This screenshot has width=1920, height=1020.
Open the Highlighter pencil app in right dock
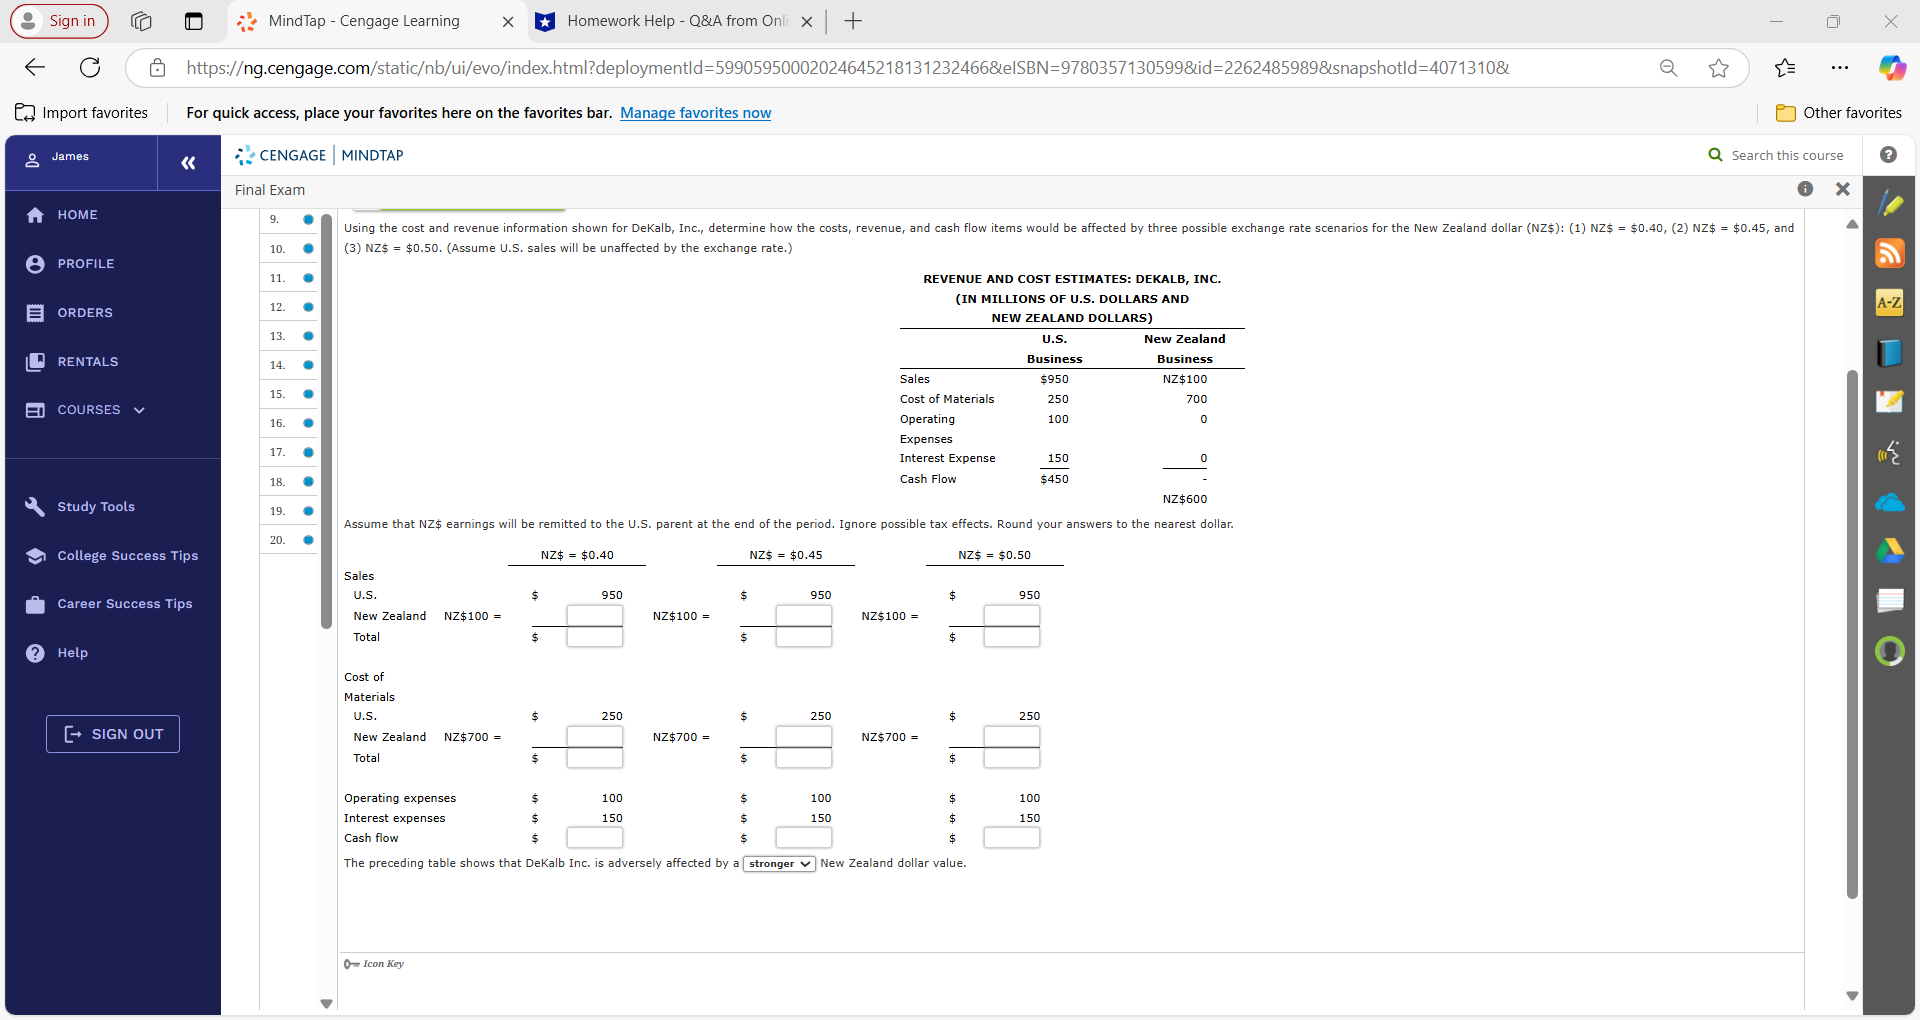(1890, 204)
